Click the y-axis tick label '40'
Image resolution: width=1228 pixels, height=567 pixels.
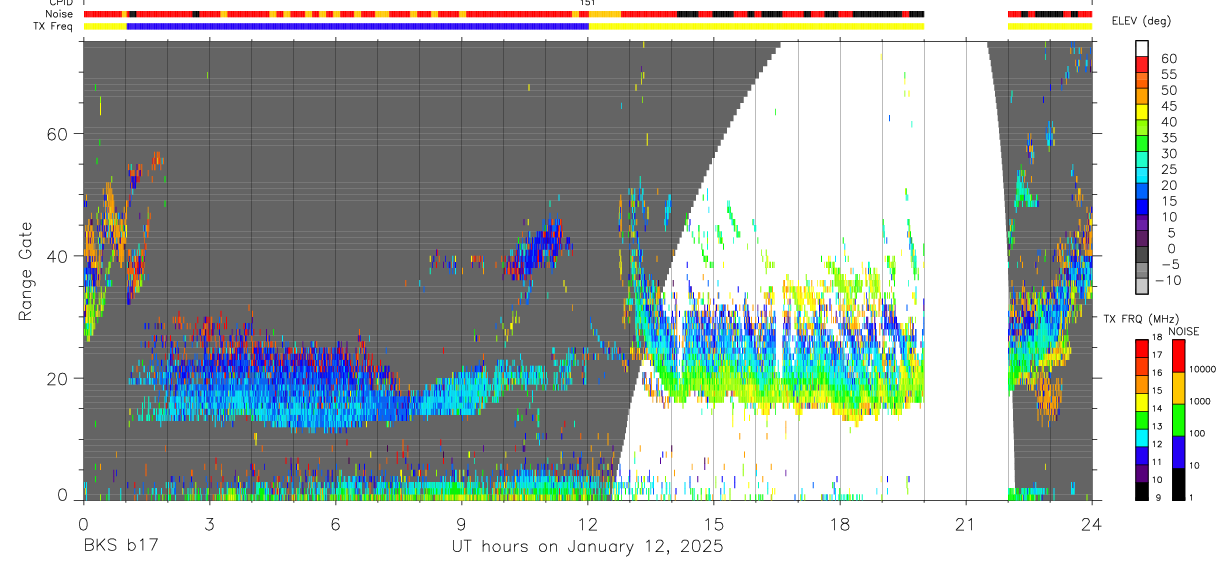tap(56, 256)
